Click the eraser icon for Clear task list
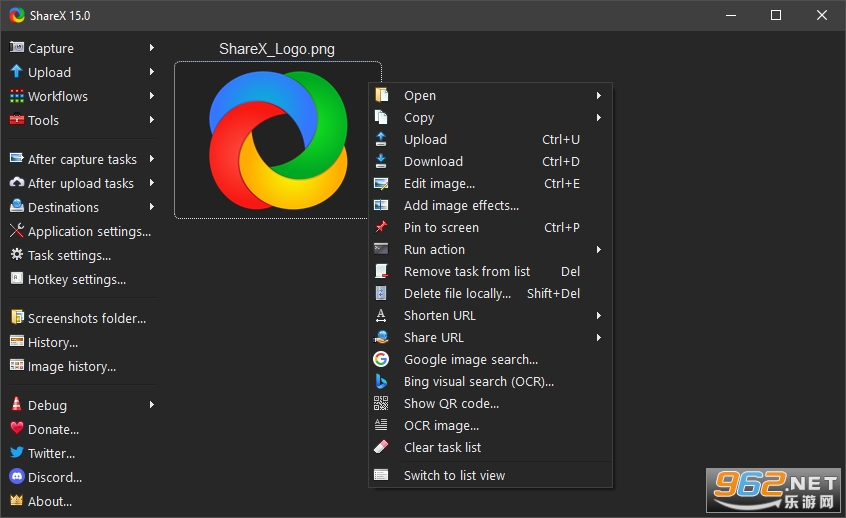The height and width of the screenshot is (518, 846). pos(381,447)
